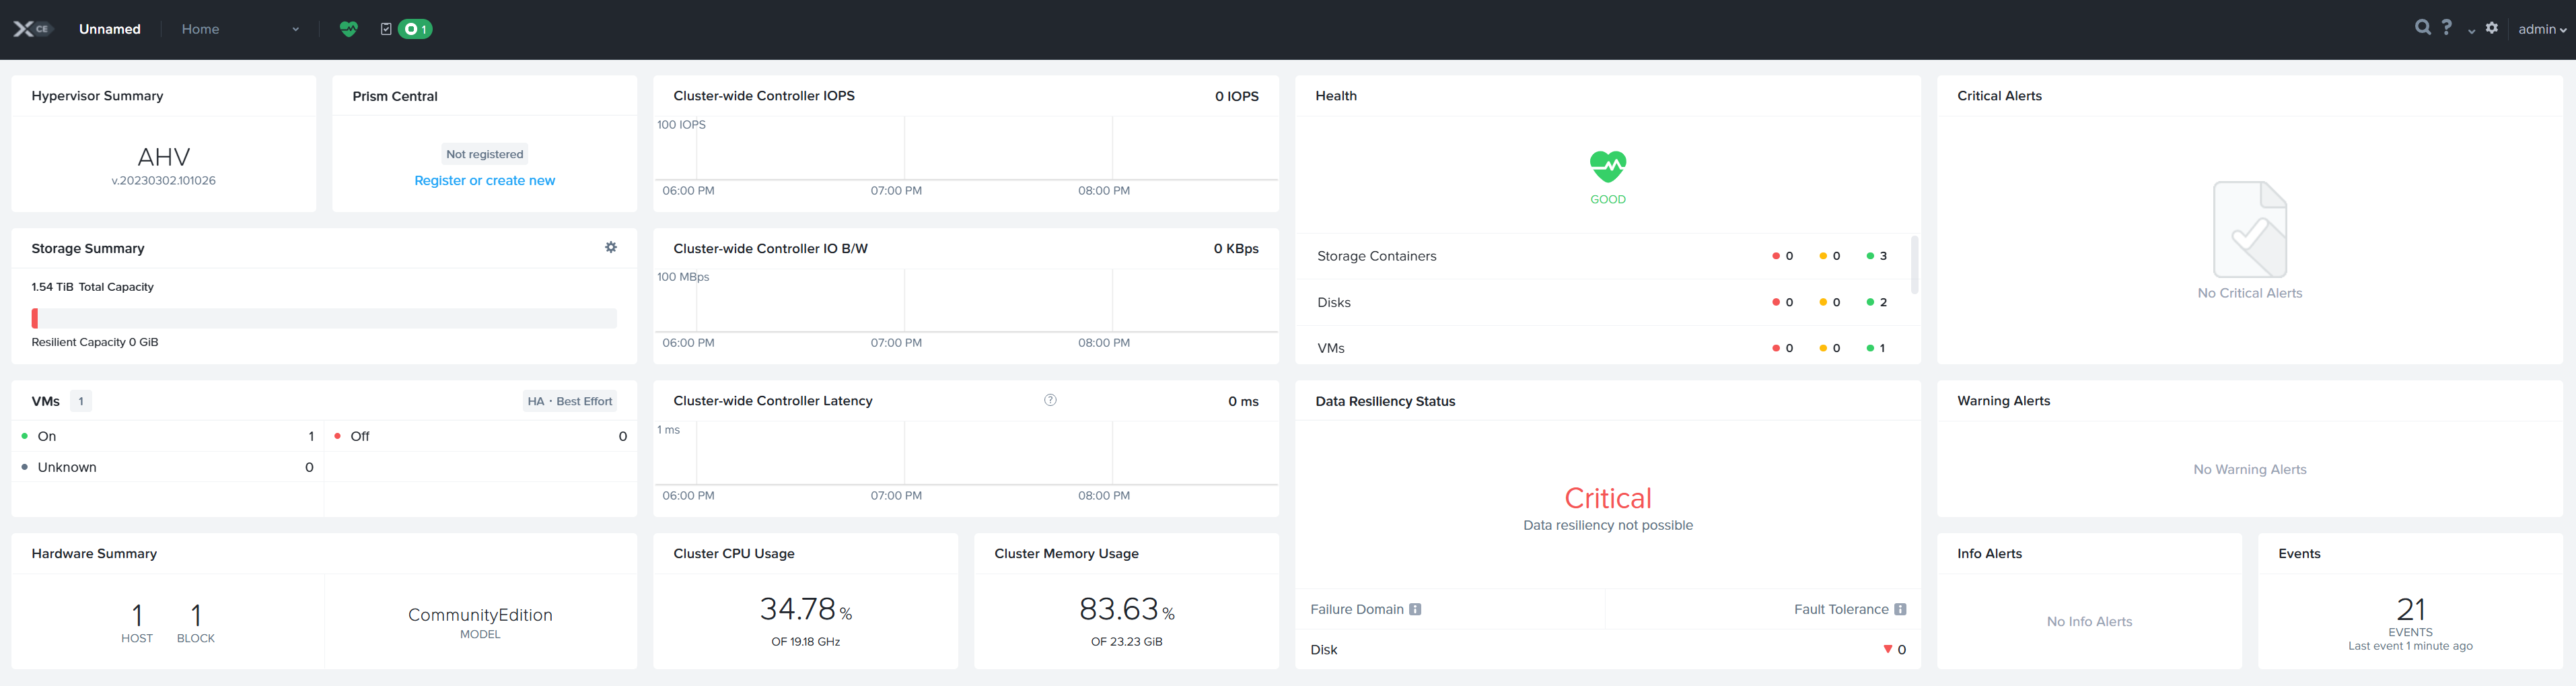Image resolution: width=2576 pixels, height=686 pixels.
Task: Click the large green Health GOOD heart
Action: coord(1608,166)
